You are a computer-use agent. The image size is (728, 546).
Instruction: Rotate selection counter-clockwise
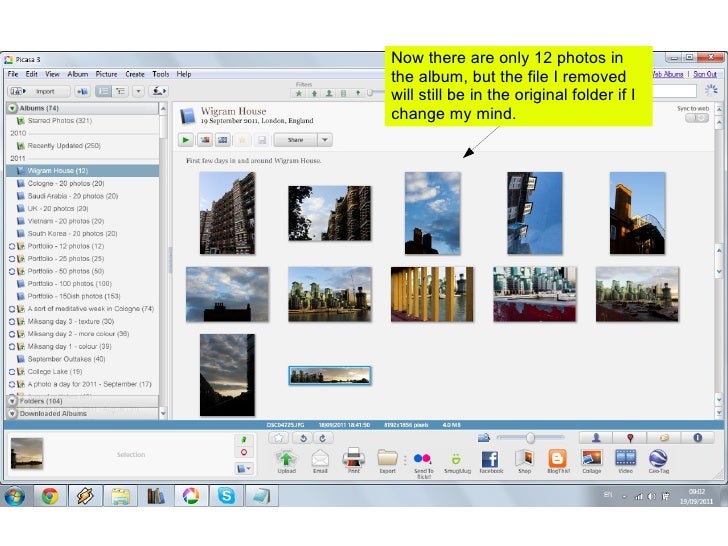point(303,438)
